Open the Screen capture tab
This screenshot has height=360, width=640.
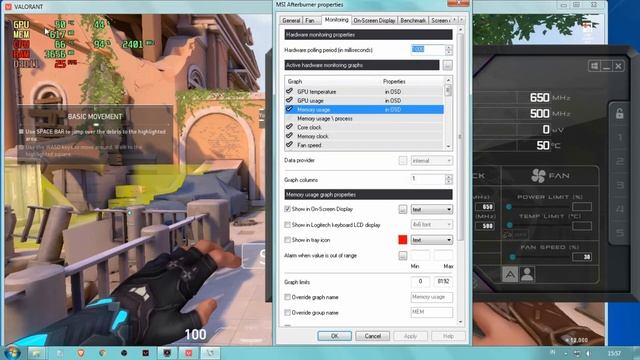pos(440,20)
